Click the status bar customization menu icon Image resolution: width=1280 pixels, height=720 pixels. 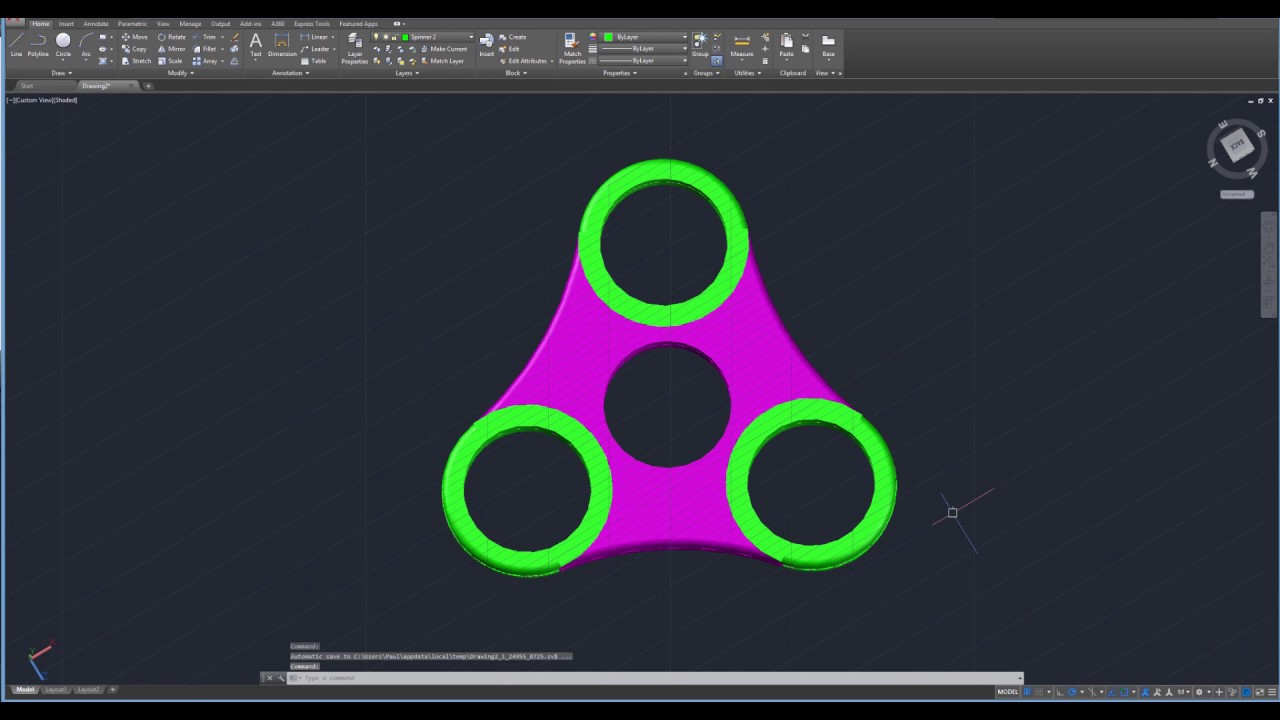coord(1272,692)
